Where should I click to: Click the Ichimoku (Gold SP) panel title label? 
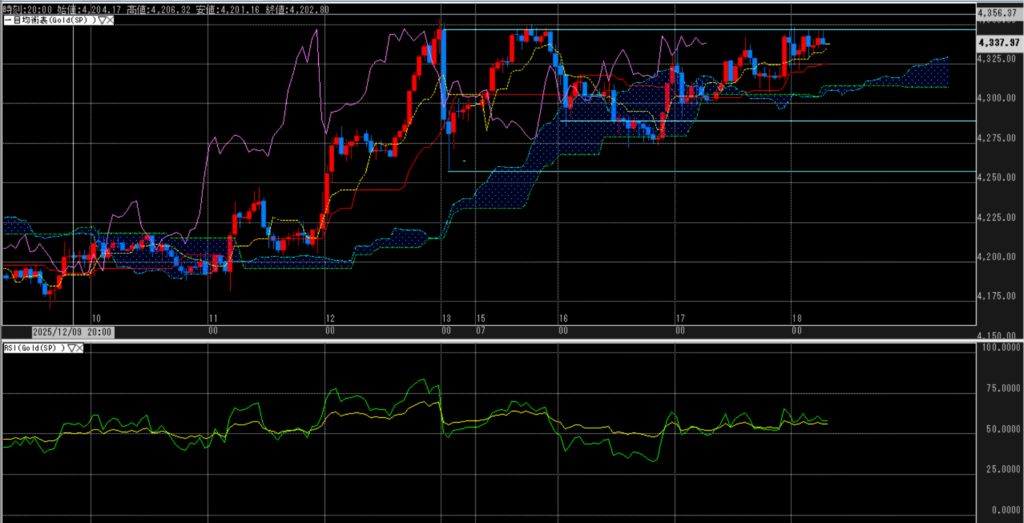[48, 19]
